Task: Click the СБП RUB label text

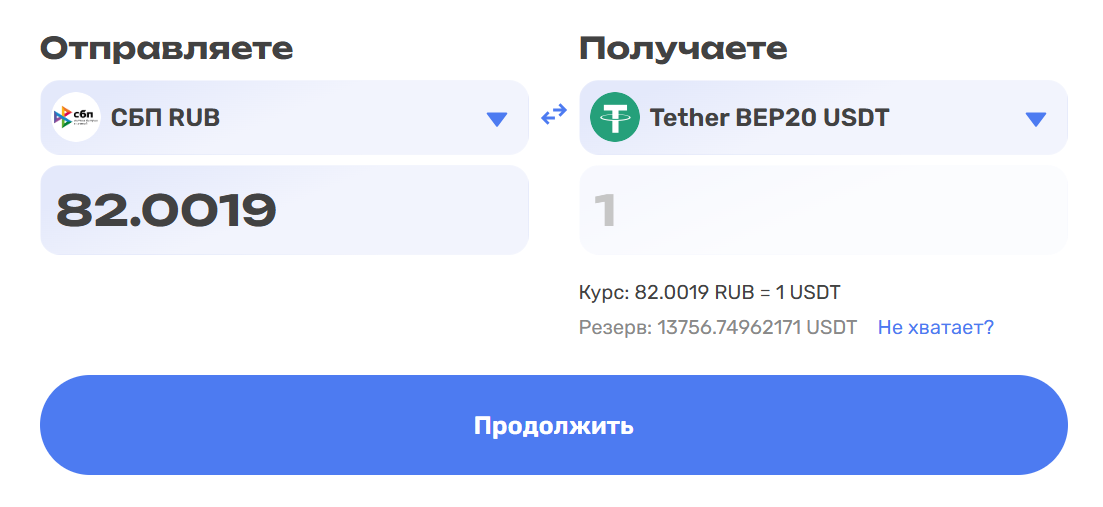Action: [165, 117]
